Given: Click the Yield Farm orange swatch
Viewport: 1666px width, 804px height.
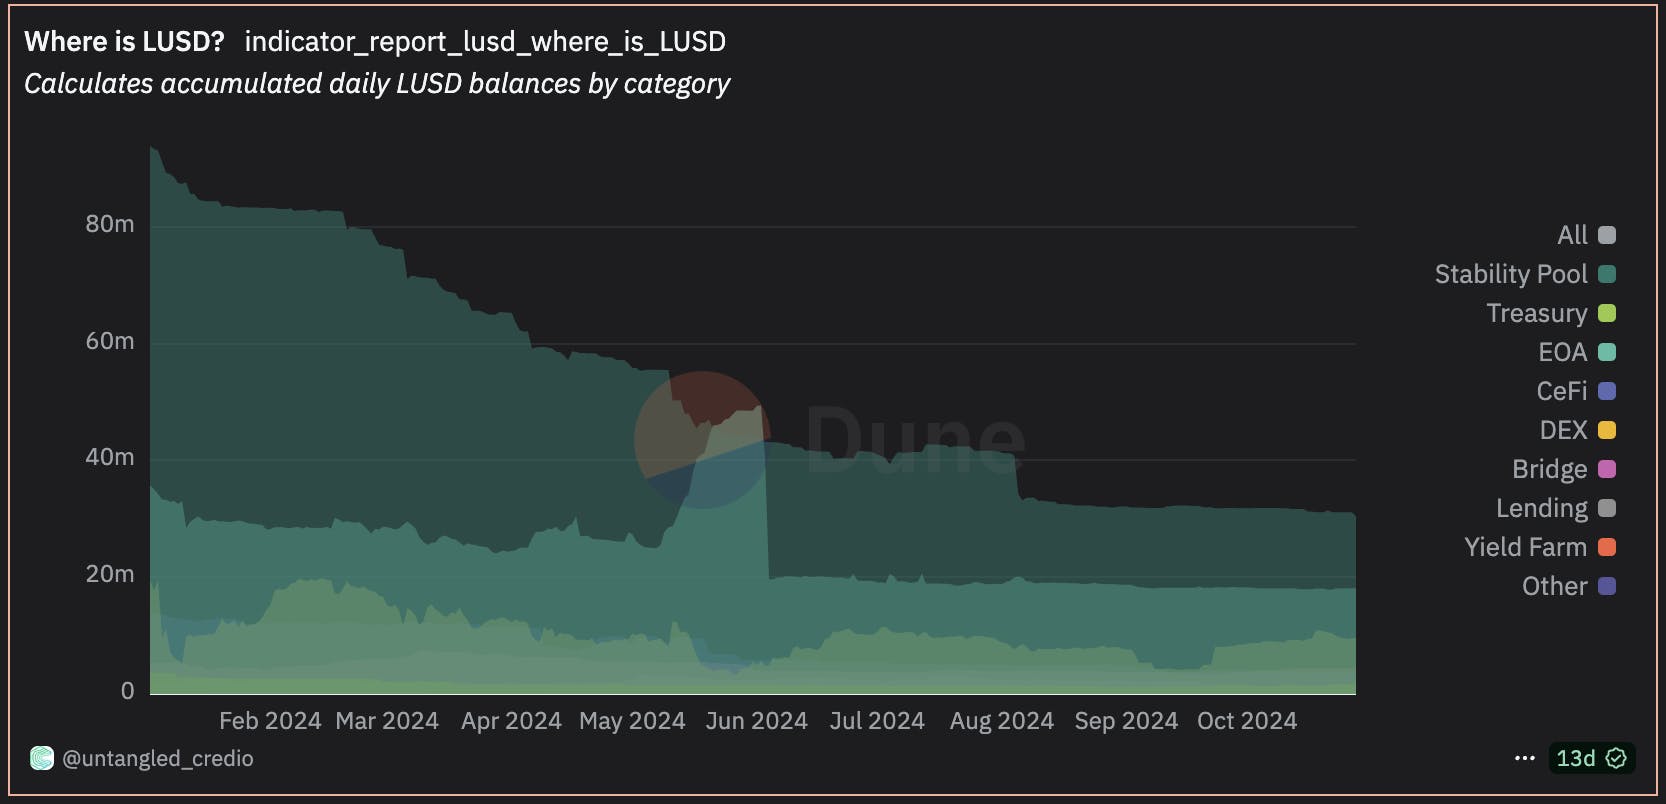Looking at the screenshot, I should [1607, 547].
